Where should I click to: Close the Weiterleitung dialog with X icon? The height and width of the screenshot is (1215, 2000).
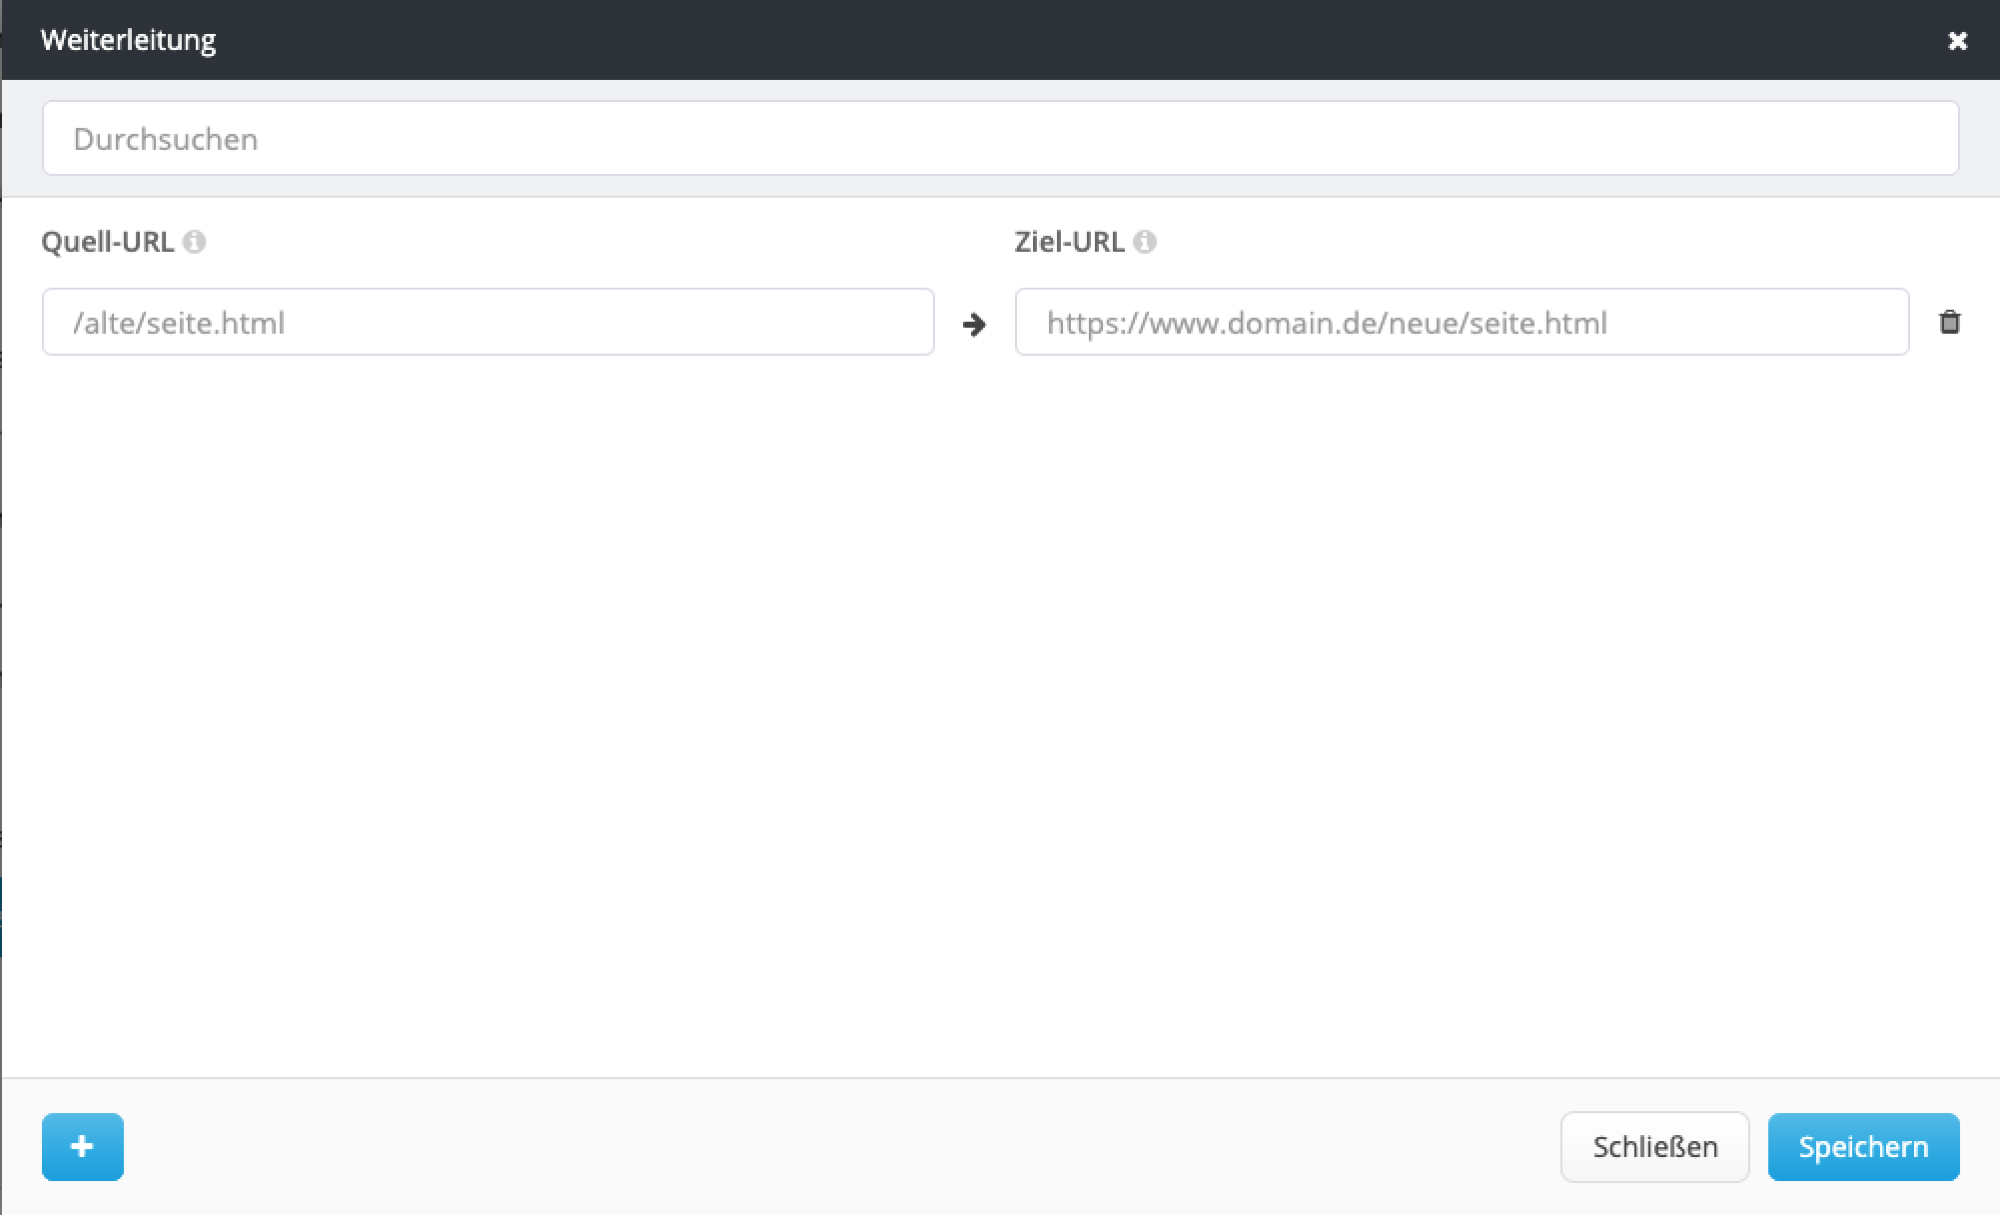1957,40
